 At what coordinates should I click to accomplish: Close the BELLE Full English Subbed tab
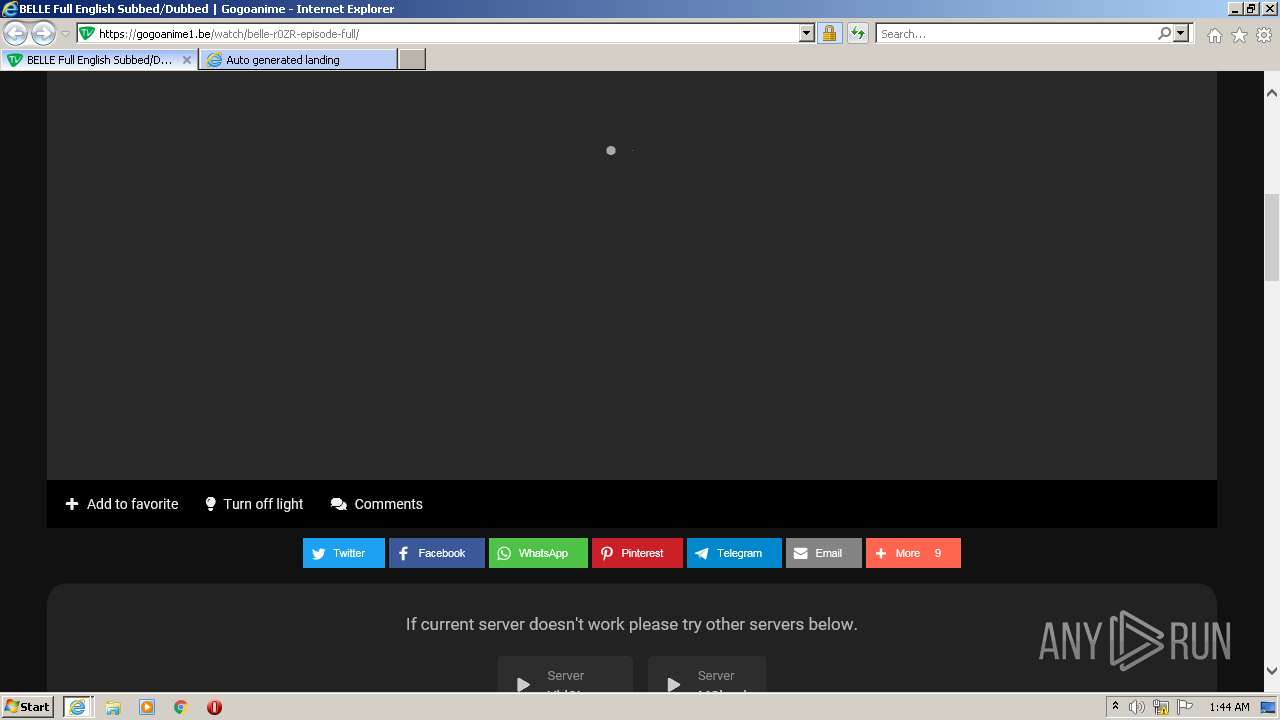[186, 60]
